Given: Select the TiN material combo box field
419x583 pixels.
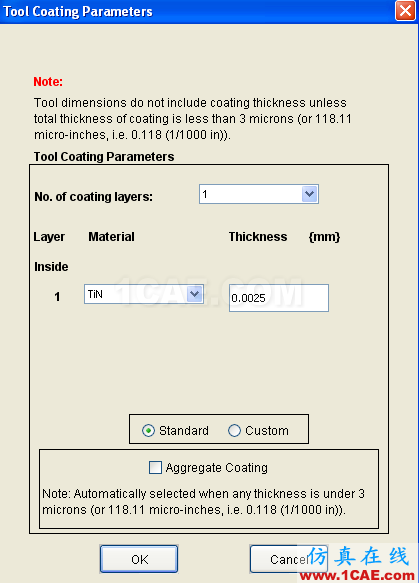Looking at the screenshot, I should [x=144, y=294].
